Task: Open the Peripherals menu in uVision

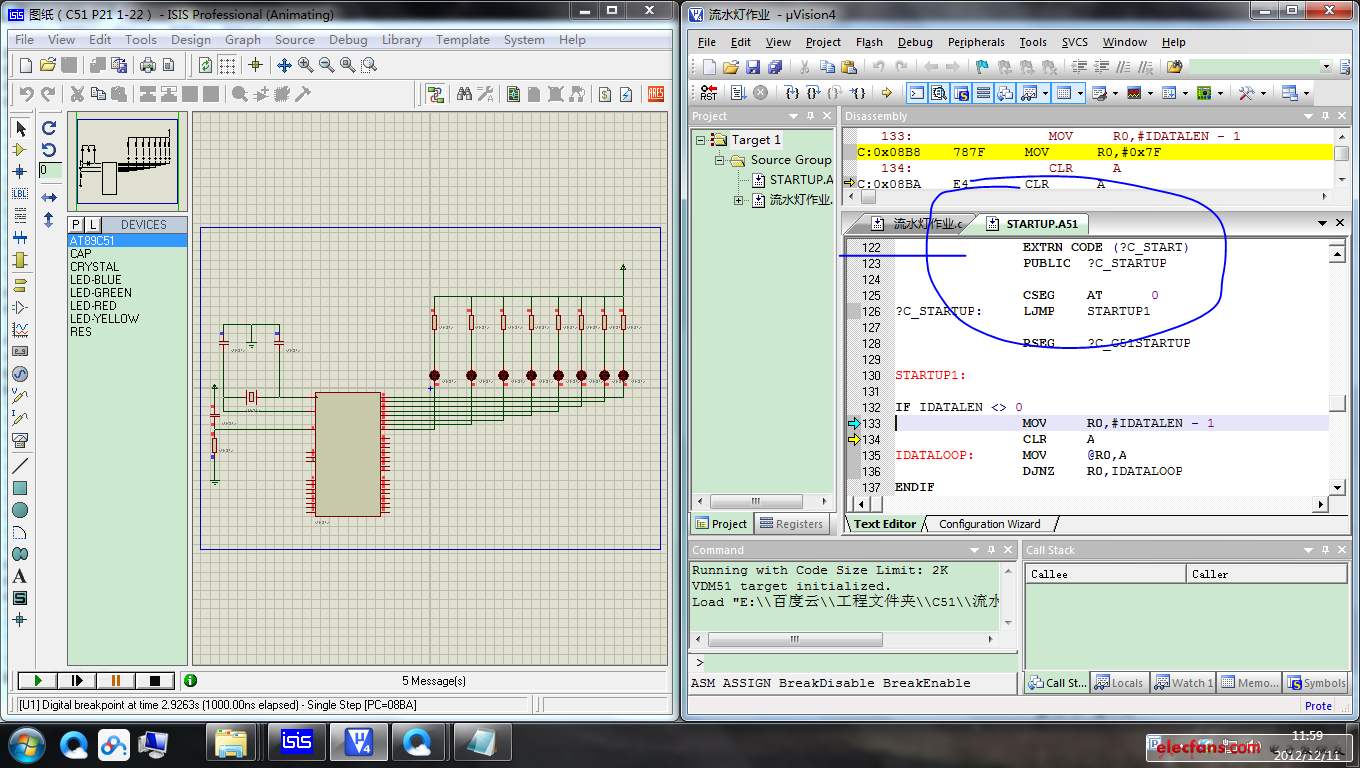Action: pyautogui.click(x=975, y=42)
